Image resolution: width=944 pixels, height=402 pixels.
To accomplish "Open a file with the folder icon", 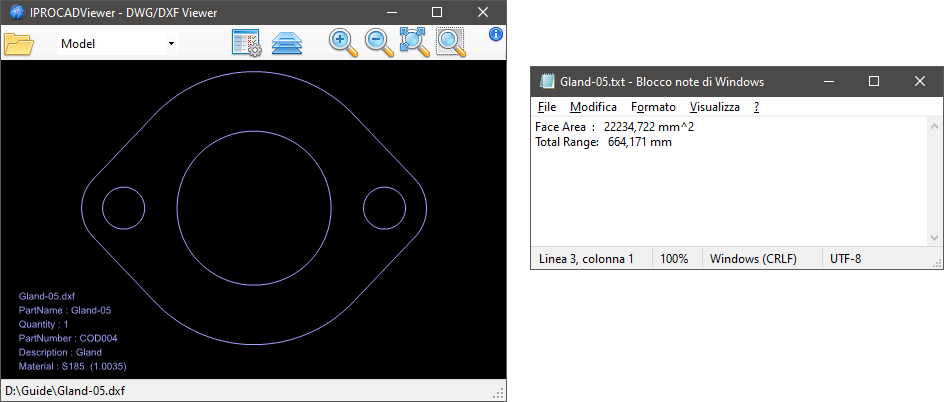I will (19, 43).
